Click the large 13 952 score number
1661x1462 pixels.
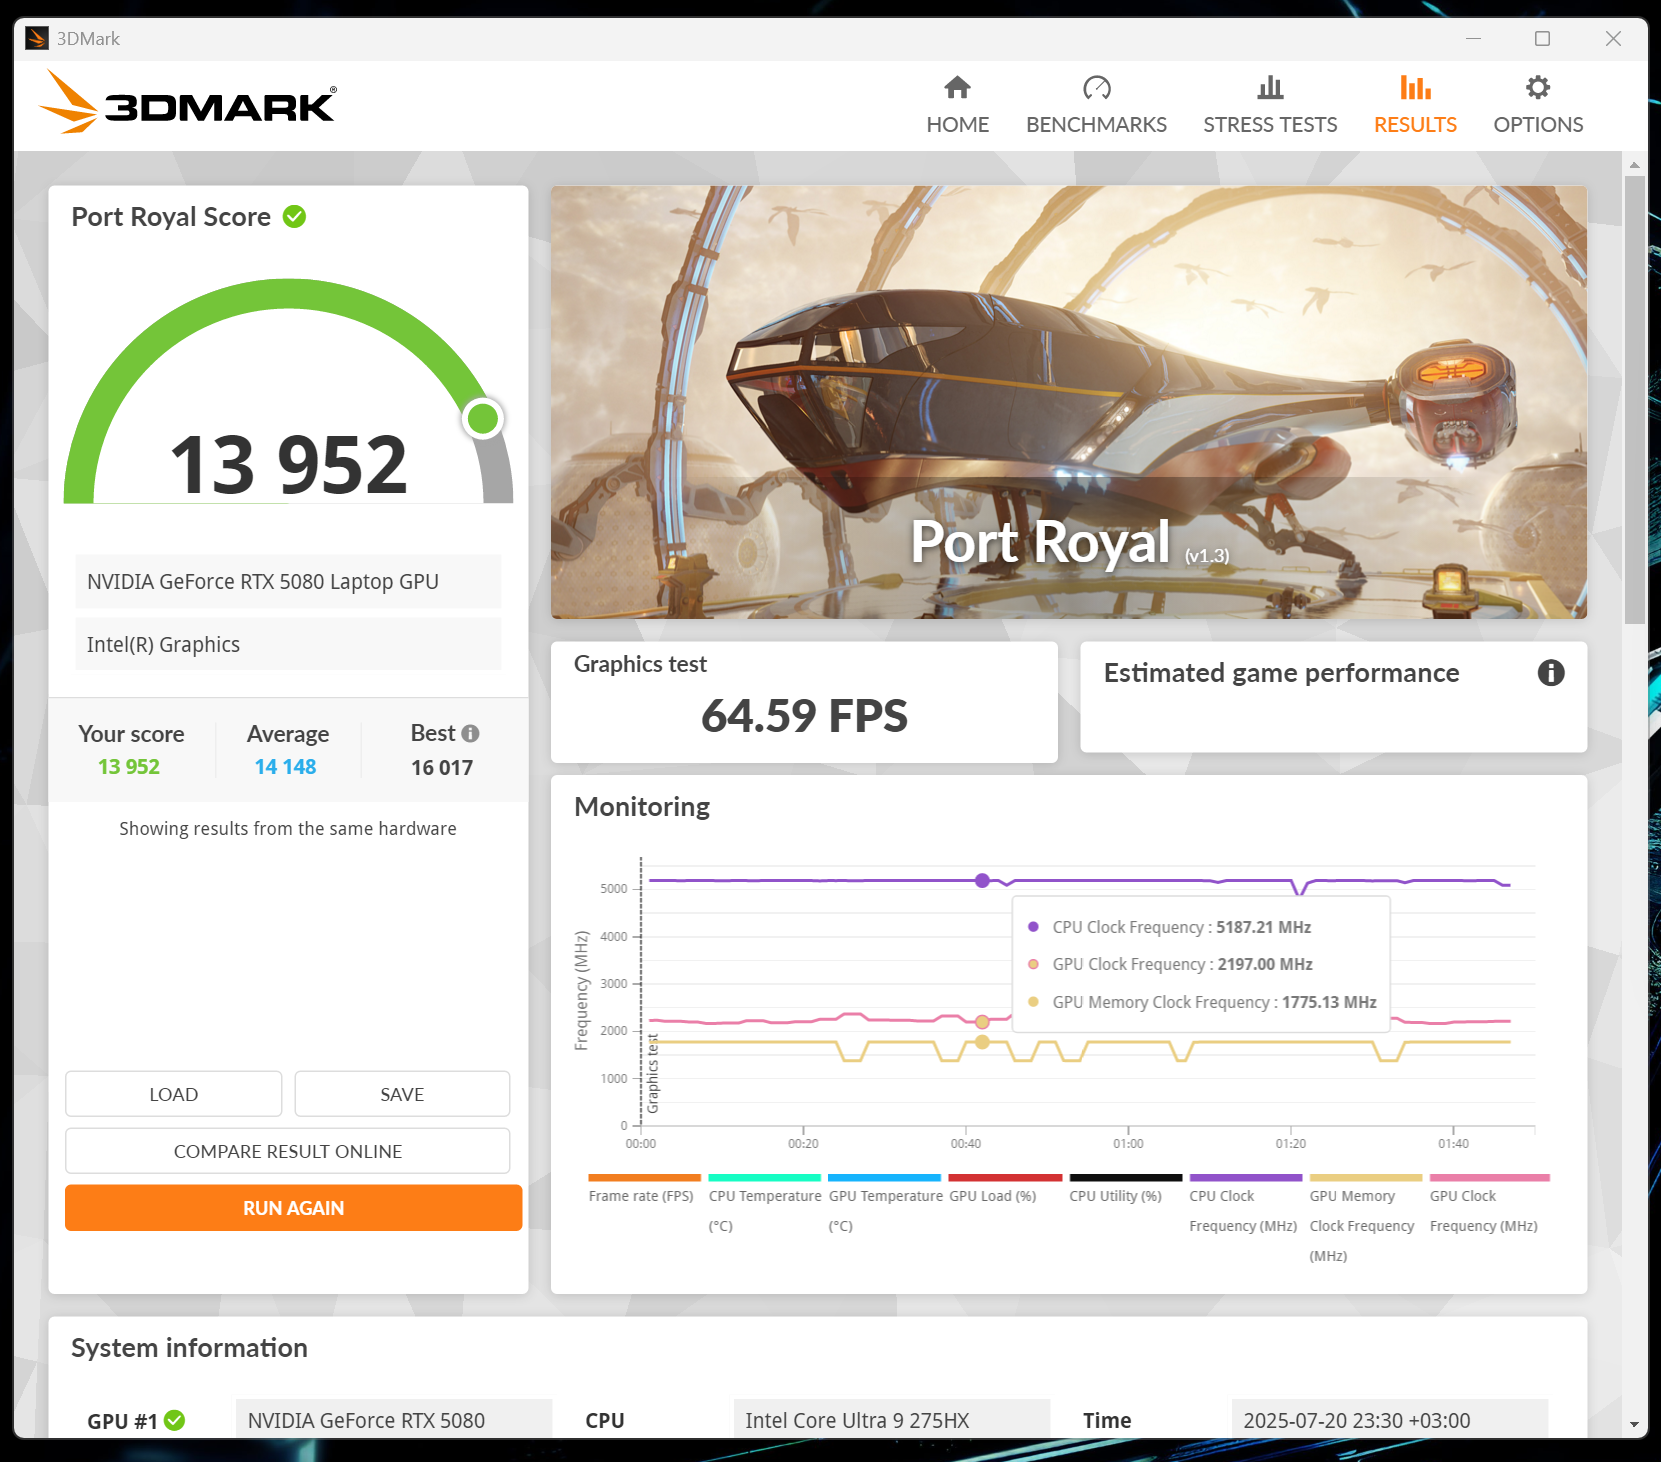(289, 465)
